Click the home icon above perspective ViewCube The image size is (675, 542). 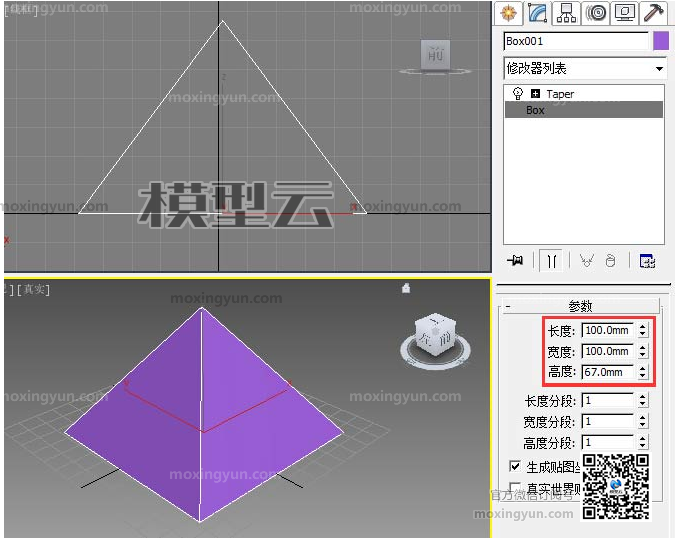tap(406, 288)
